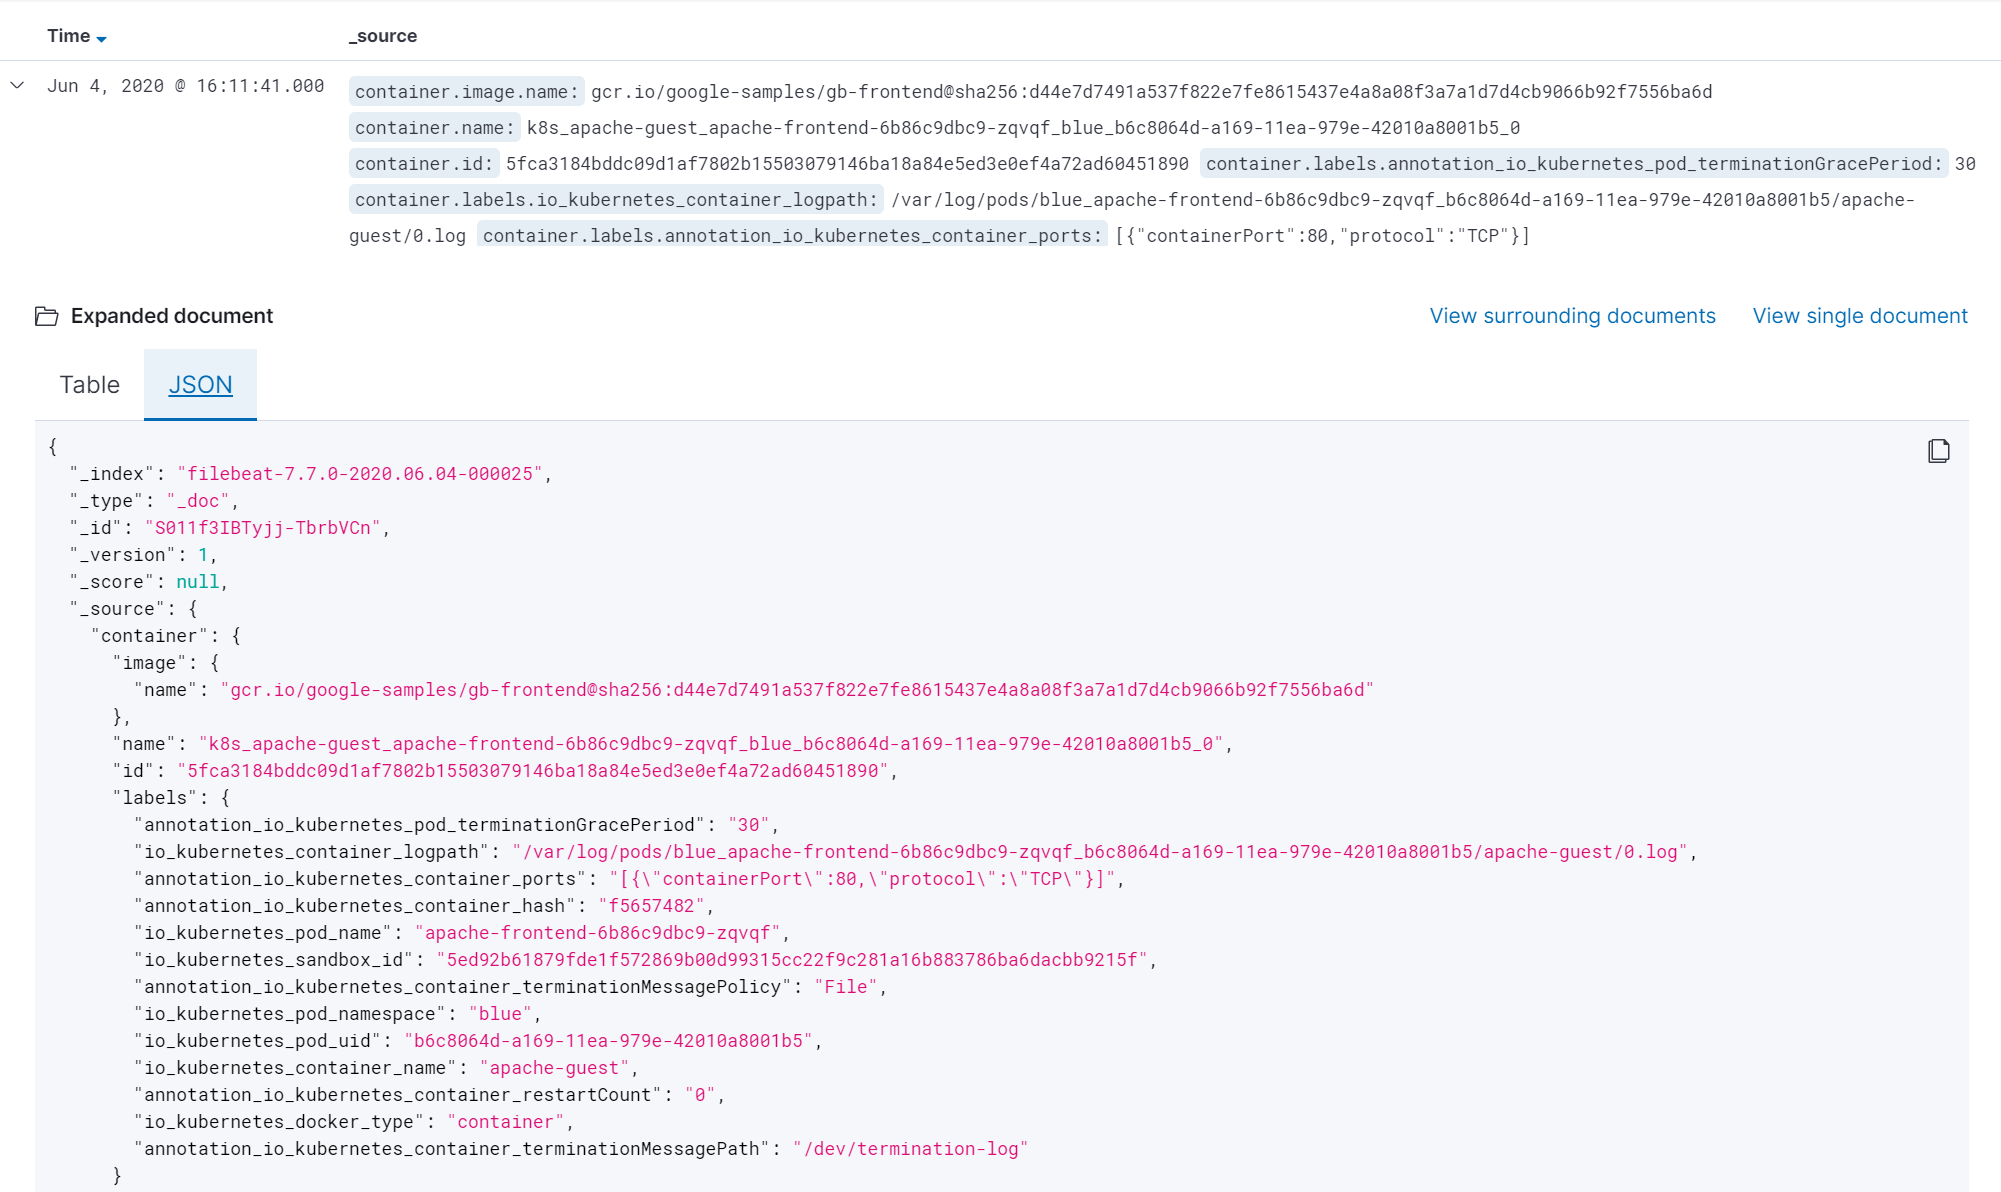Select gcr.io image name value in JSON
The width and height of the screenshot is (2001, 1192).
(797, 690)
